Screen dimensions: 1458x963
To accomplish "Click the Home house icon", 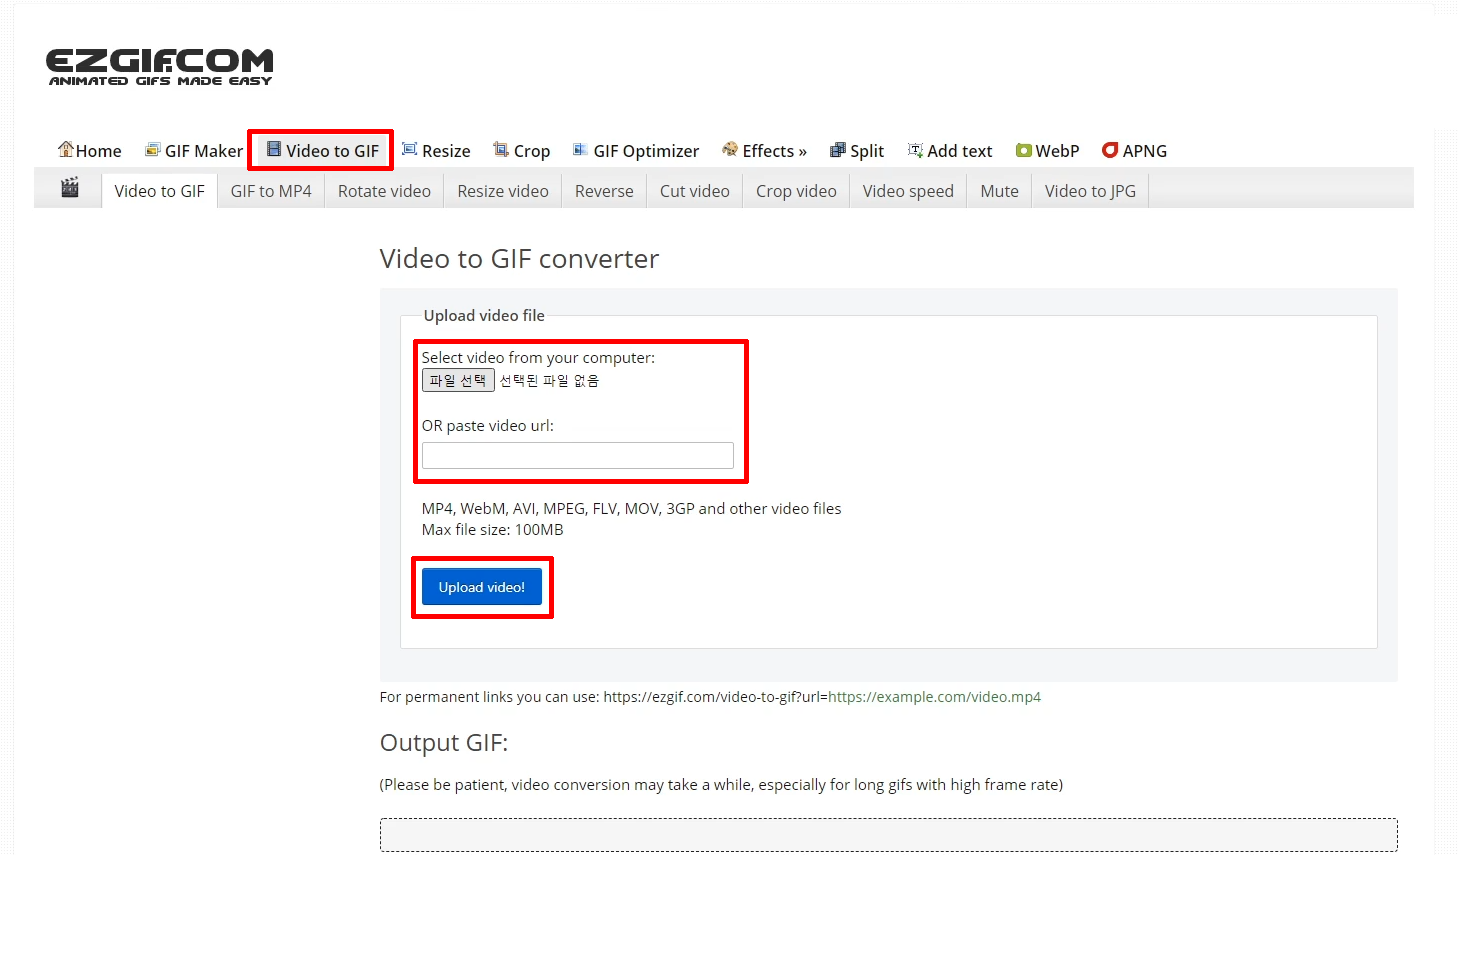I will [66, 149].
